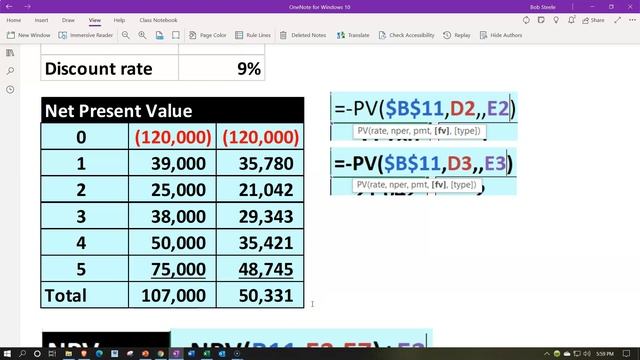The height and width of the screenshot is (360, 640).
Task: Select the 107,000 total cell
Action: click(x=172, y=295)
